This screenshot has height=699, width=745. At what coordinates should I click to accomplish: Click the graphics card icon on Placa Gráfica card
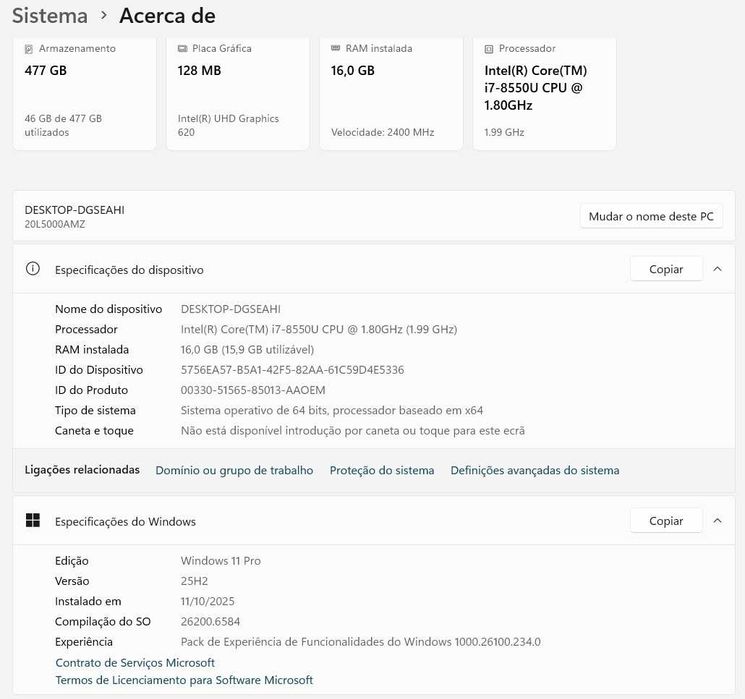(183, 48)
